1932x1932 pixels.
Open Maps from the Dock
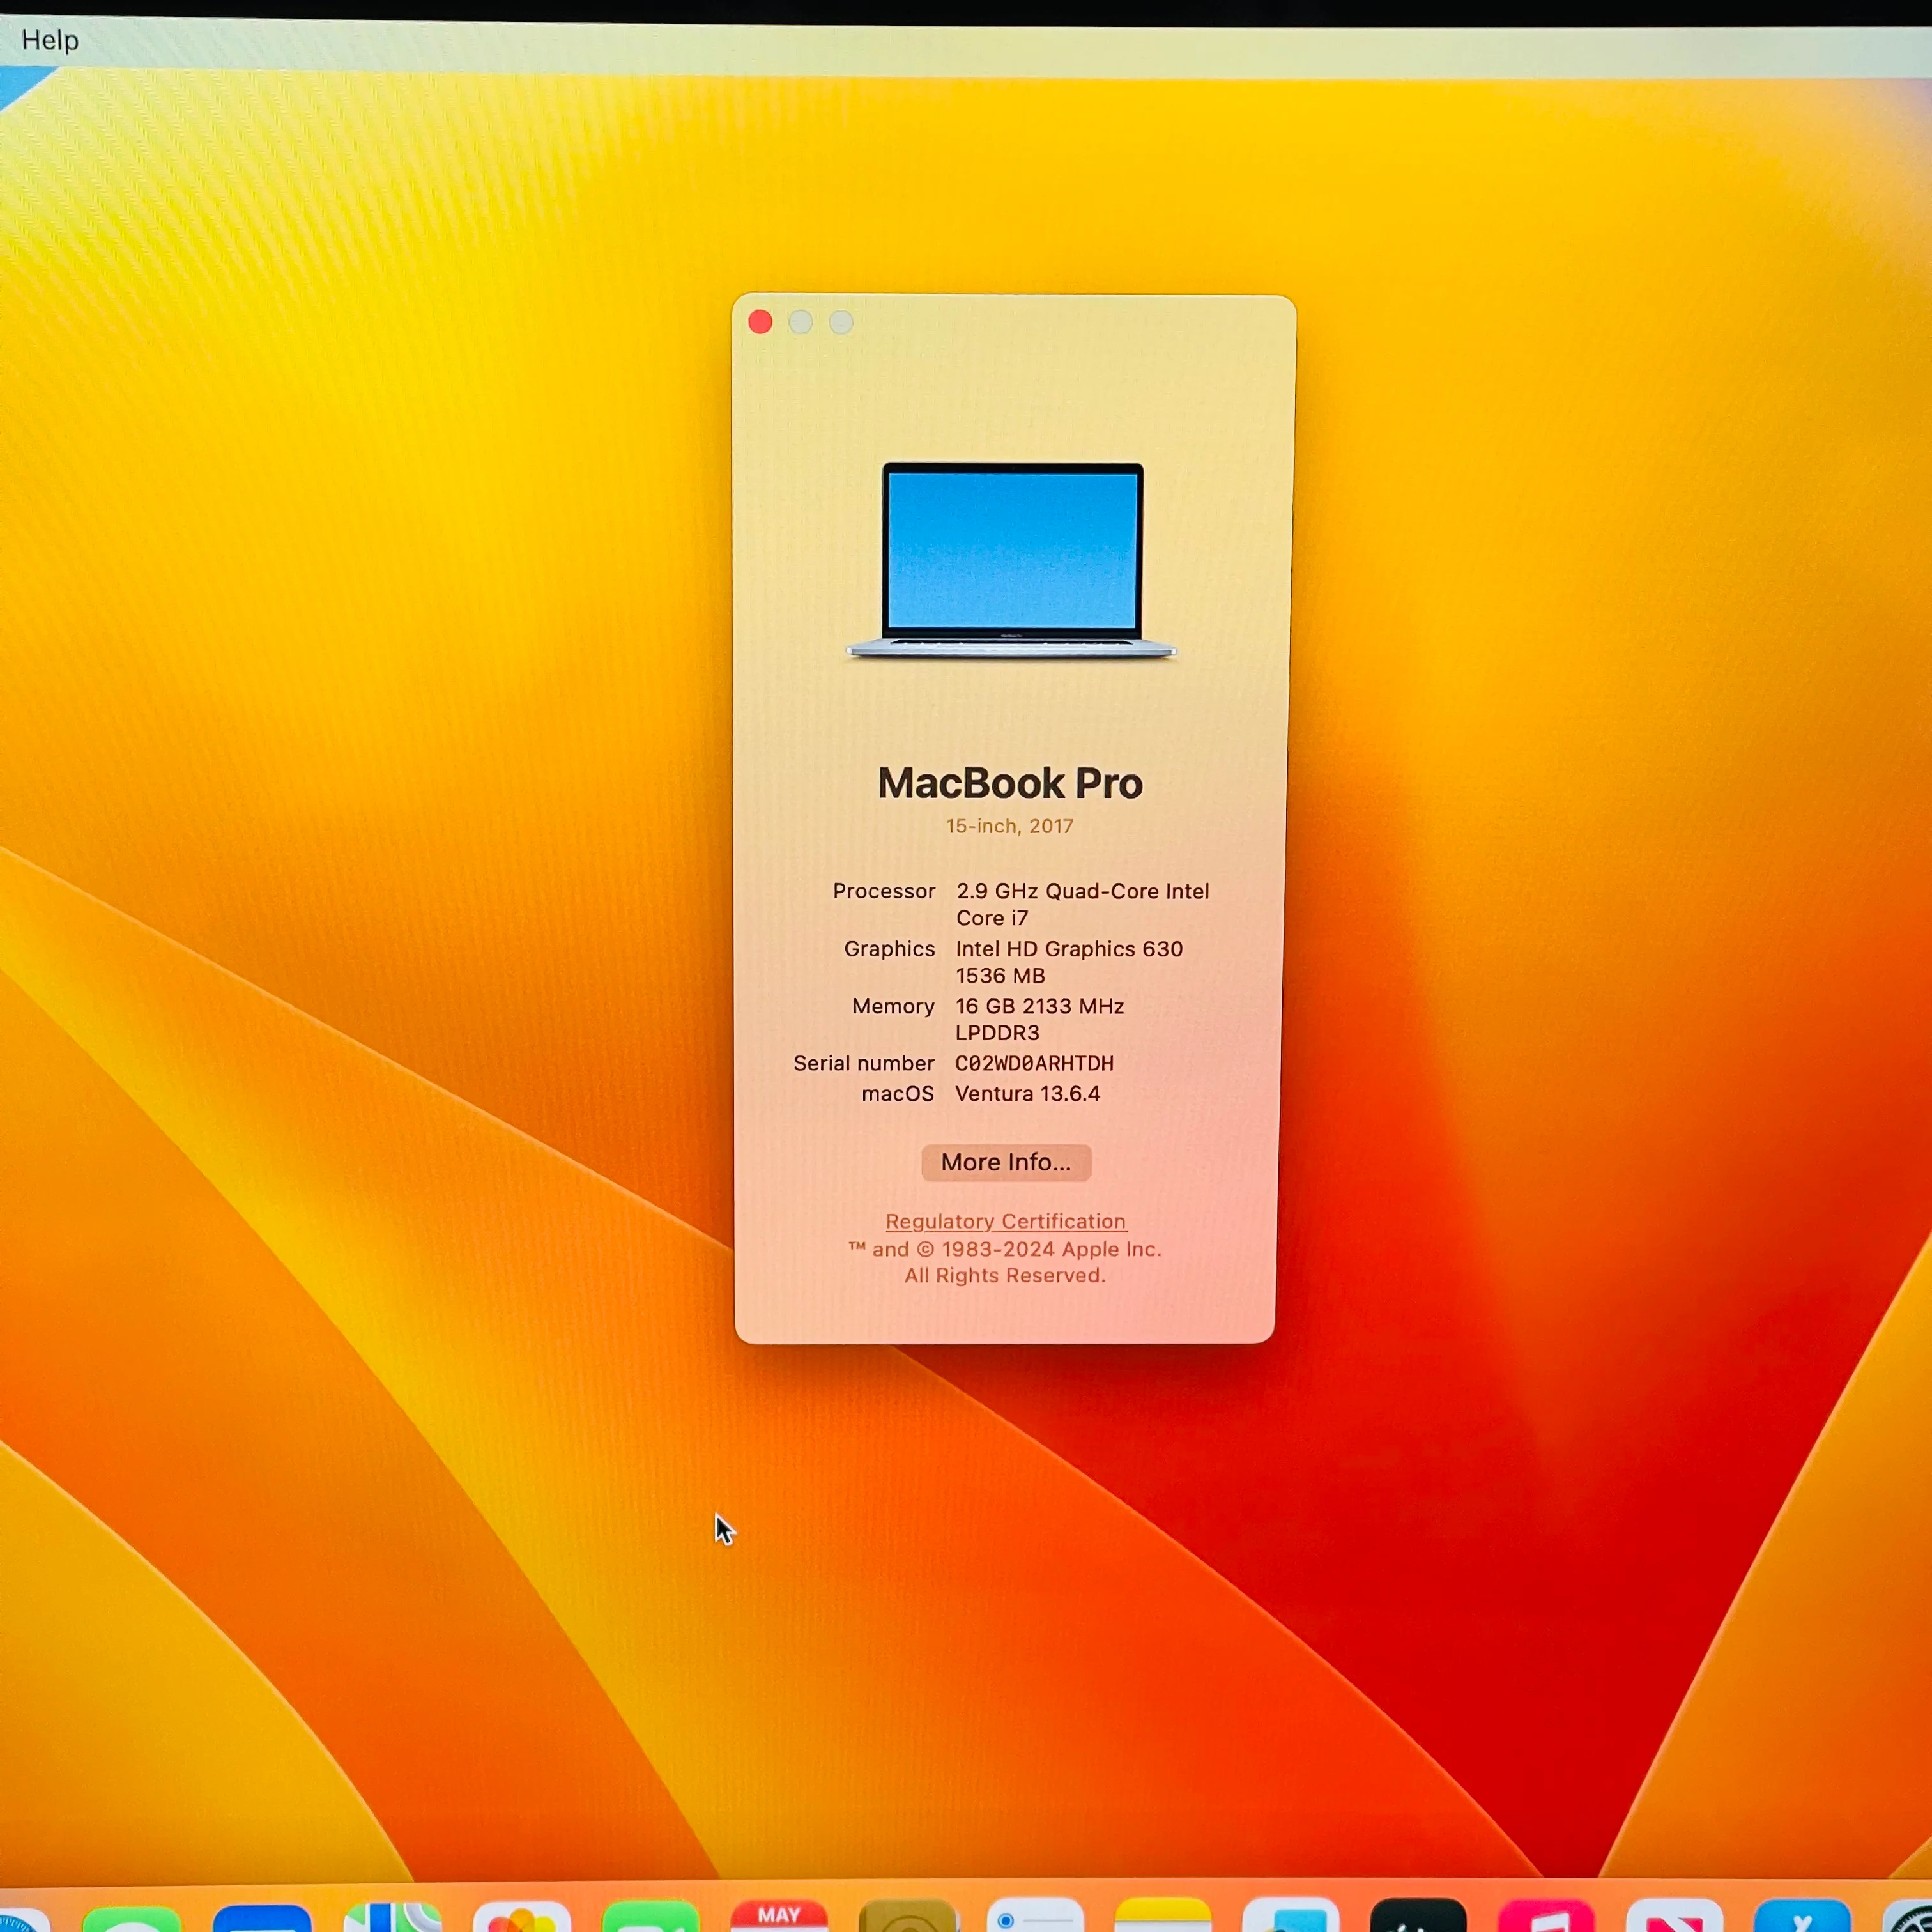click(392, 1916)
